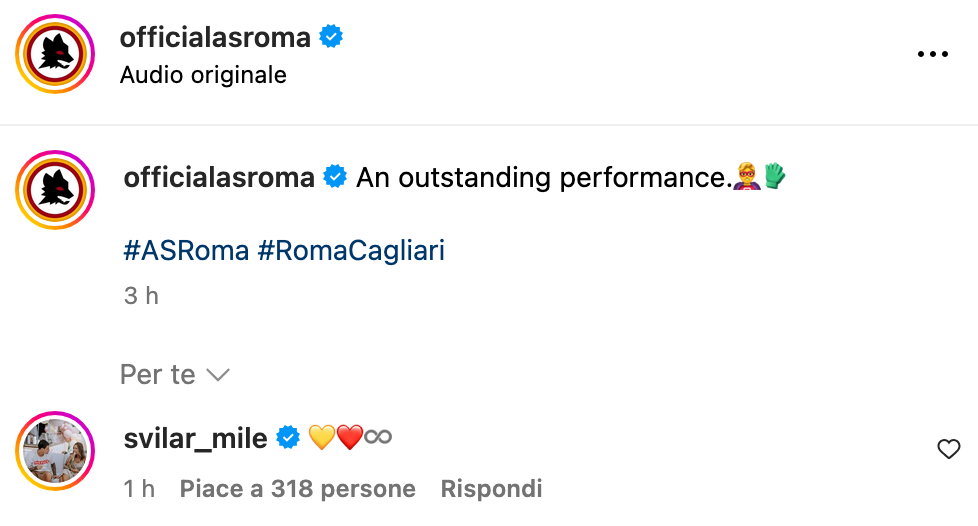Open the #RomaCagliari hashtag

[351, 250]
